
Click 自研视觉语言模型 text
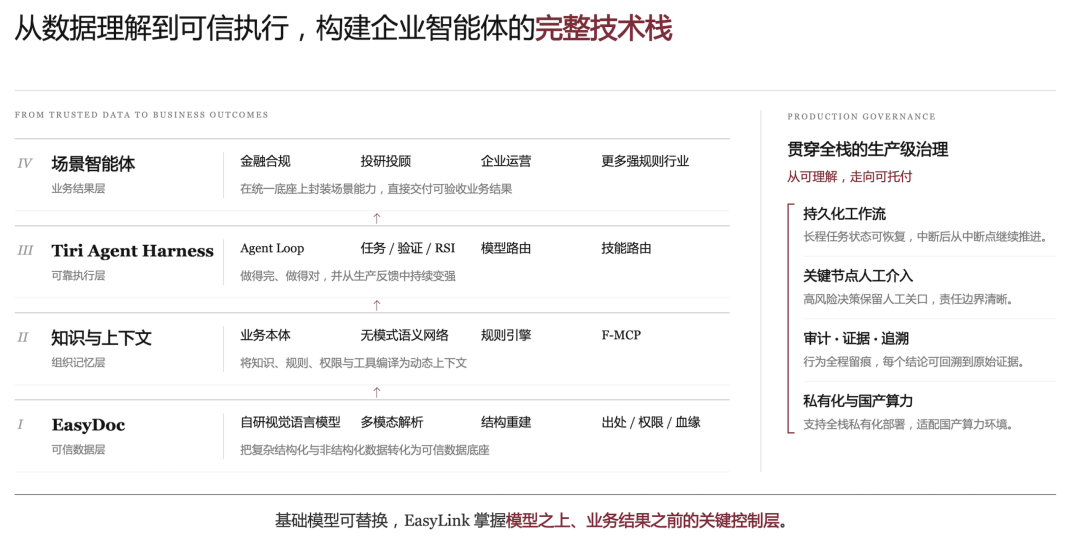[x=290, y=422]
